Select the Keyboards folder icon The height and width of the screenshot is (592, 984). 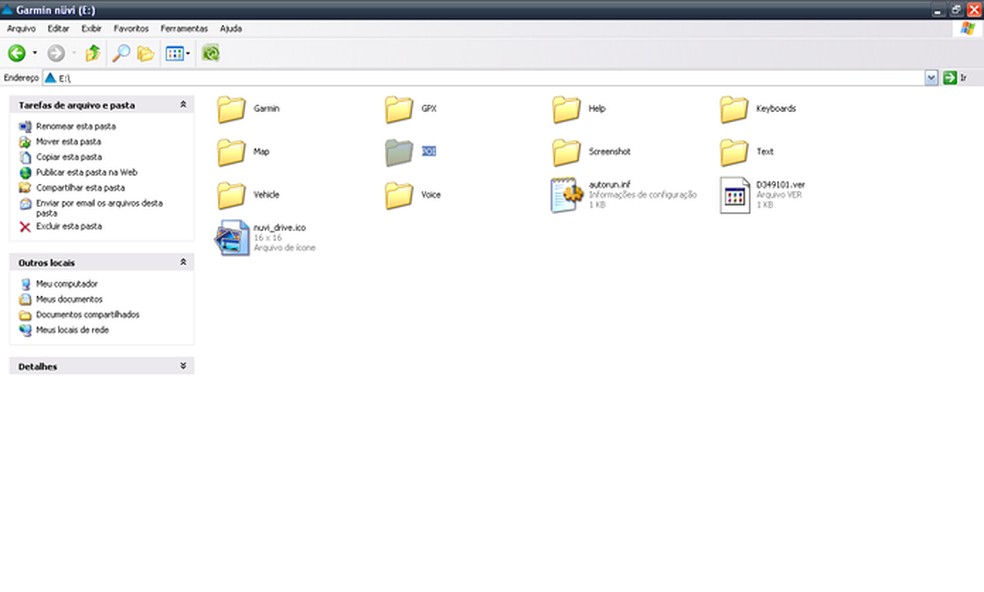[x=734, y=109]
